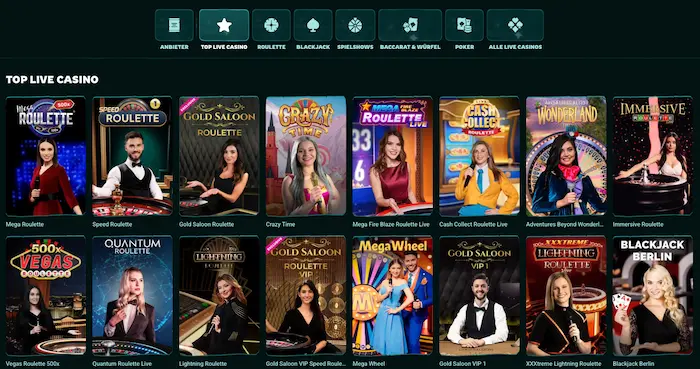Click "Cash Collect Roulette Live" title text
This screenshot has height=369, width=700.
click(473, 224)
